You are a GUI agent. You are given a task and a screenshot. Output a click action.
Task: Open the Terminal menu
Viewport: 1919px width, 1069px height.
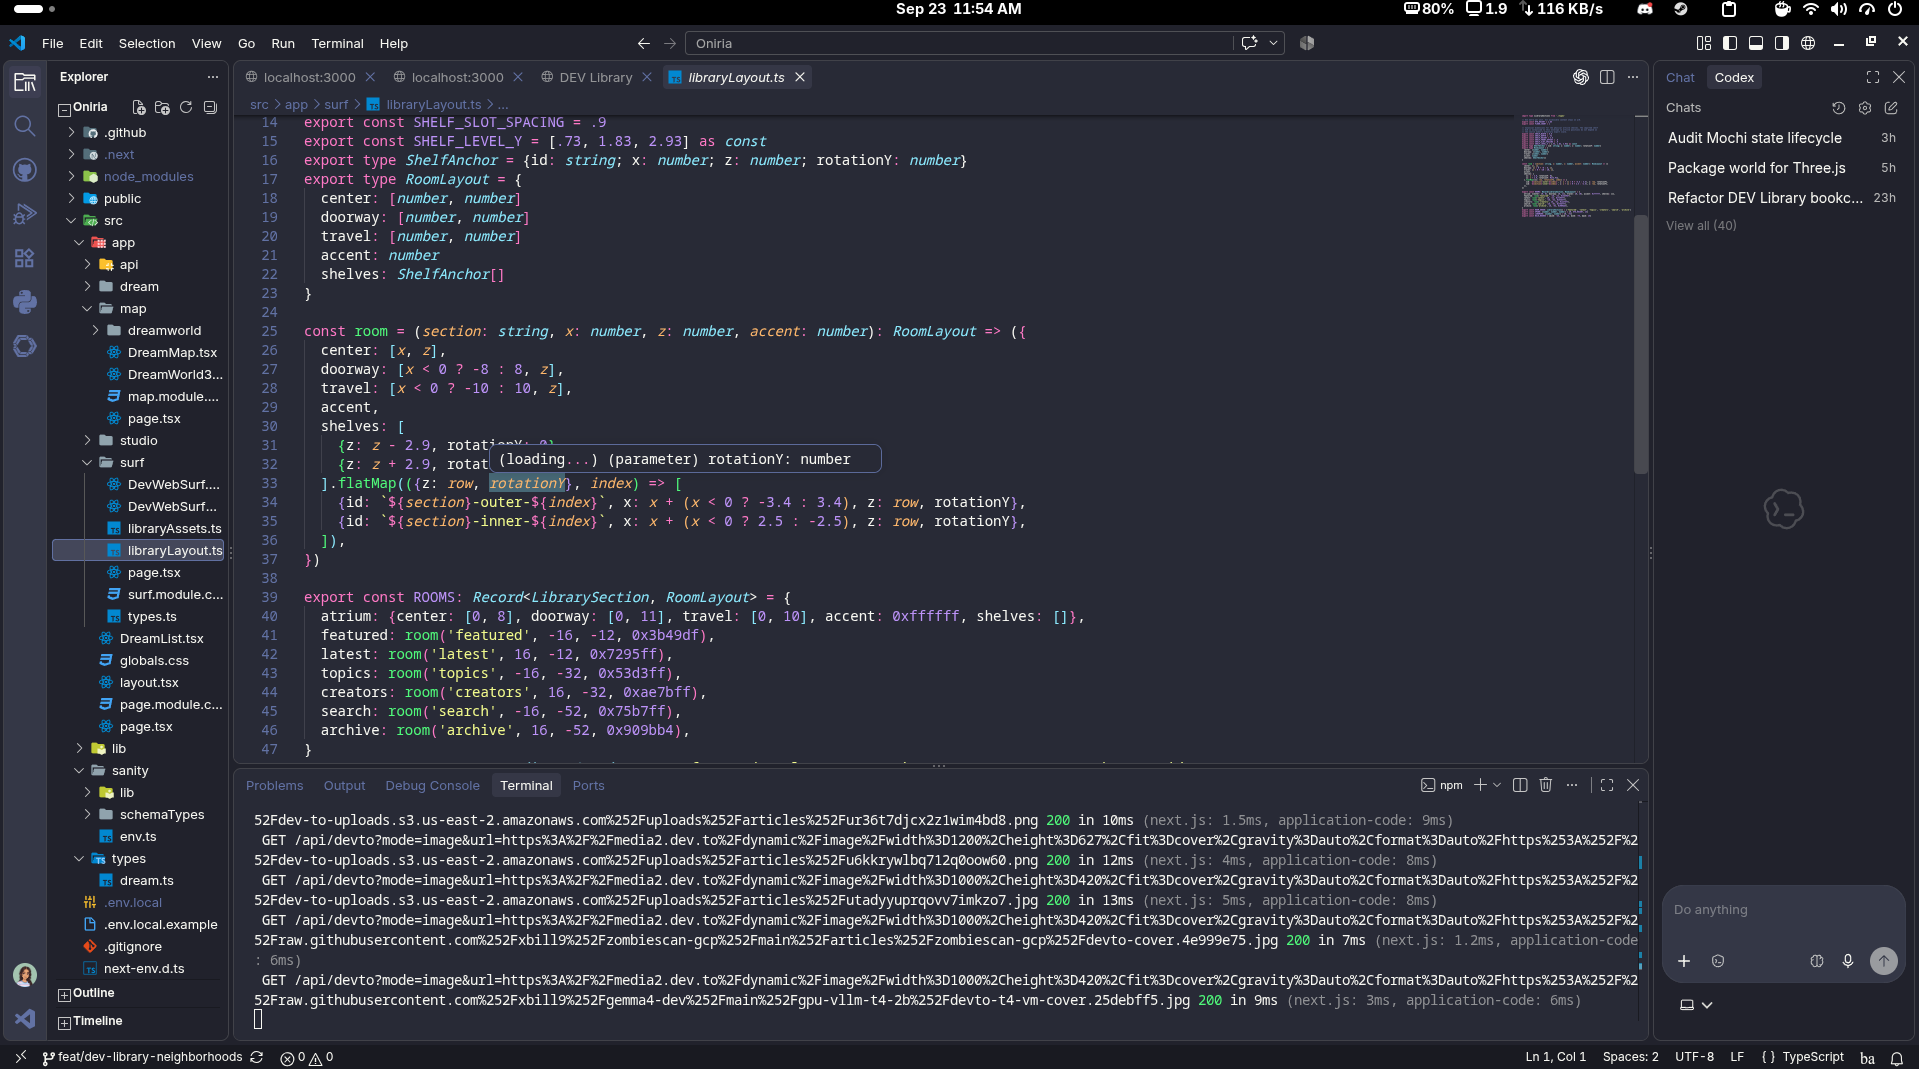pyautogui.click(x=337, y=43)
